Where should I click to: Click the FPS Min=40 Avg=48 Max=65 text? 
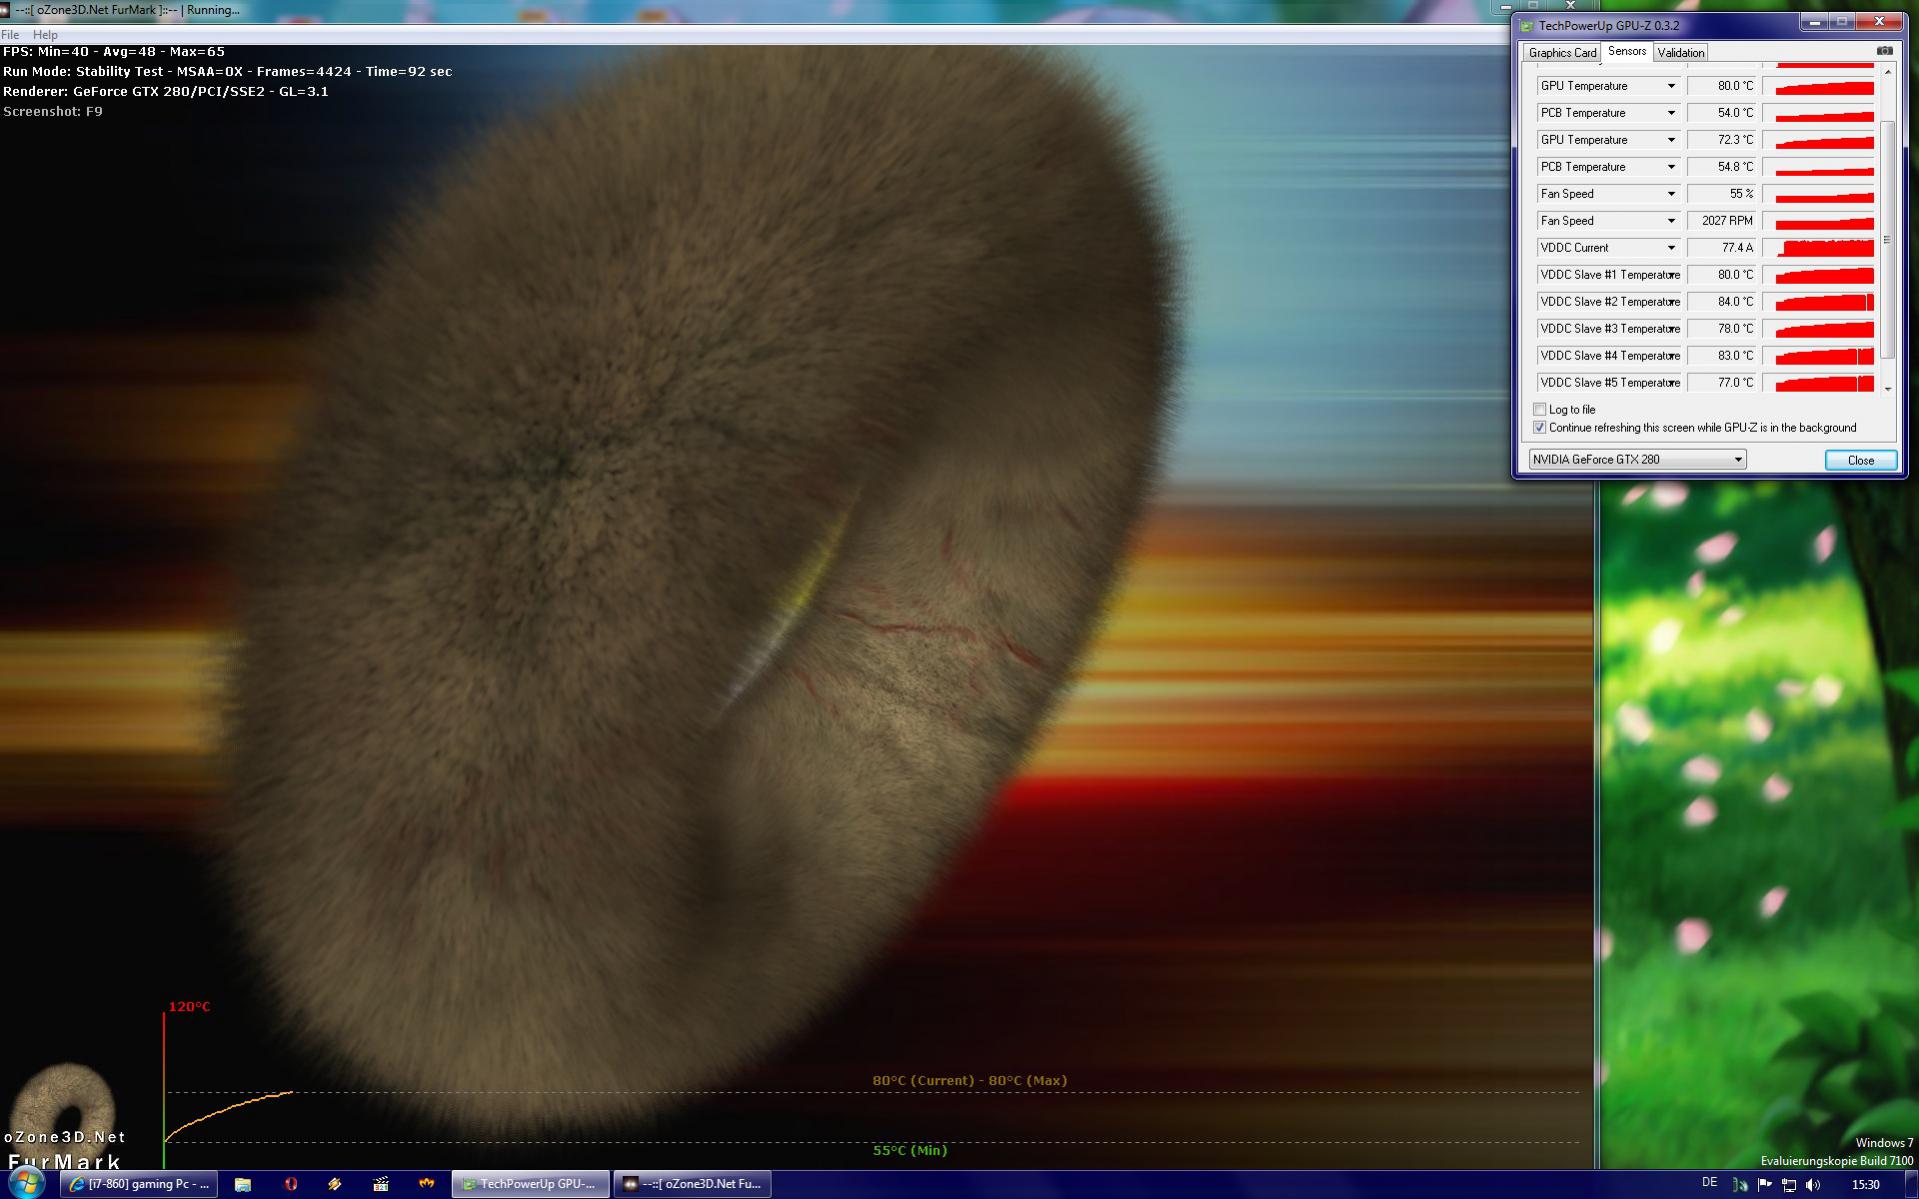(x=114, y=52)
